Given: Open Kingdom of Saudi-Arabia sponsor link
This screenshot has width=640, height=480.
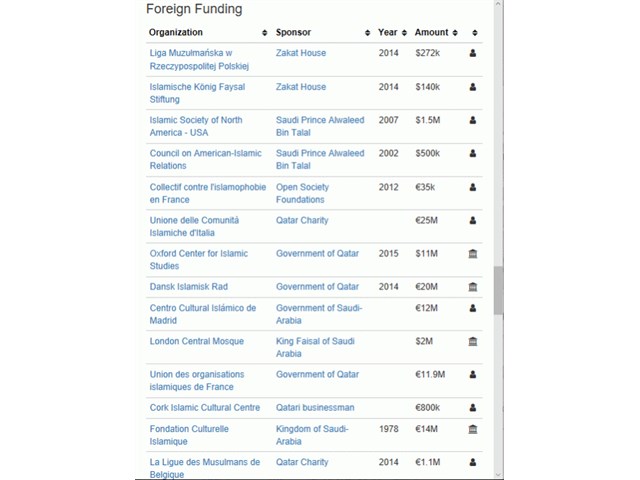Looking at the screenshot, I should (x=312, y=435).
